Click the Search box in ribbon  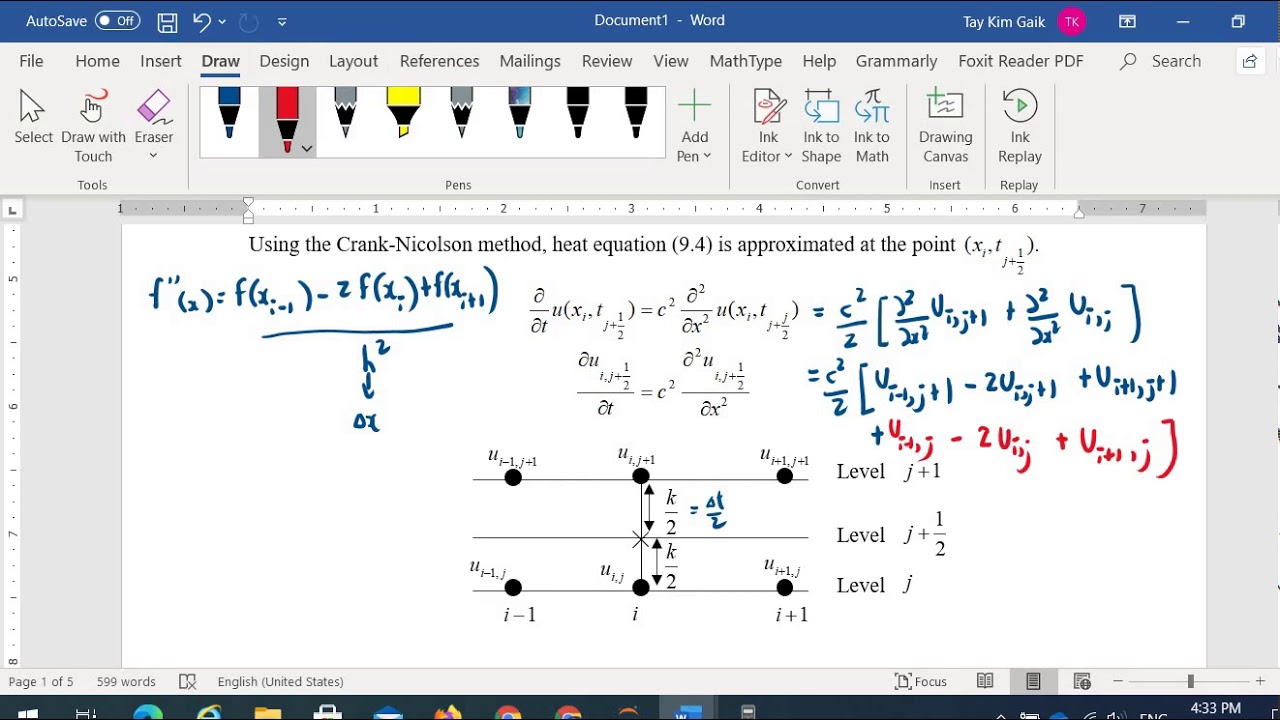pos(1160,61)
